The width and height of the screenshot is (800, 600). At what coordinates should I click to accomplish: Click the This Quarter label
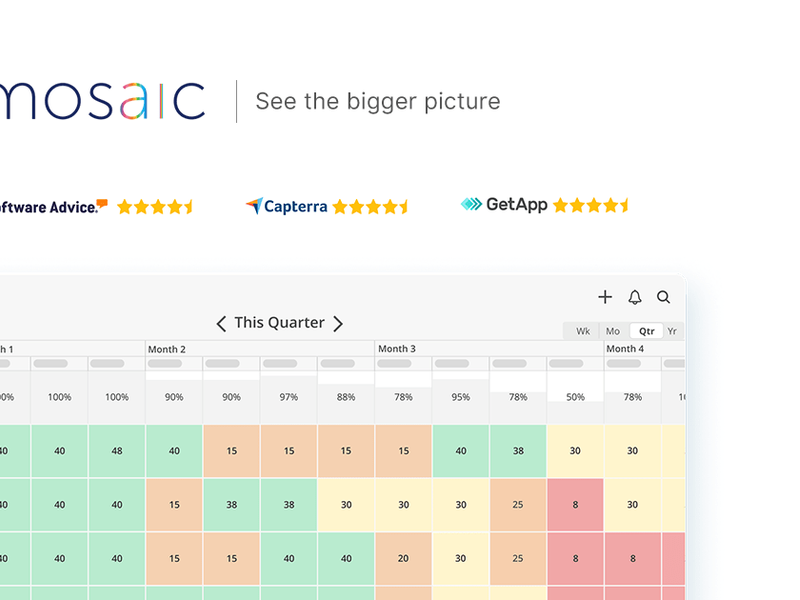[x=279, y=322]
